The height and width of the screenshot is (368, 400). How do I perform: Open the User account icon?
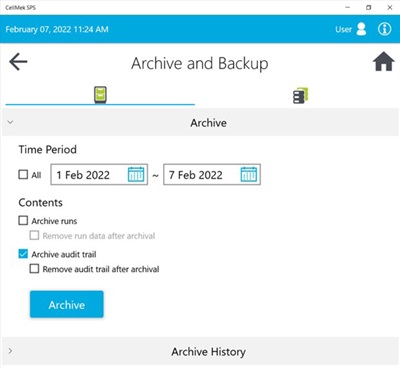(361, 29)
